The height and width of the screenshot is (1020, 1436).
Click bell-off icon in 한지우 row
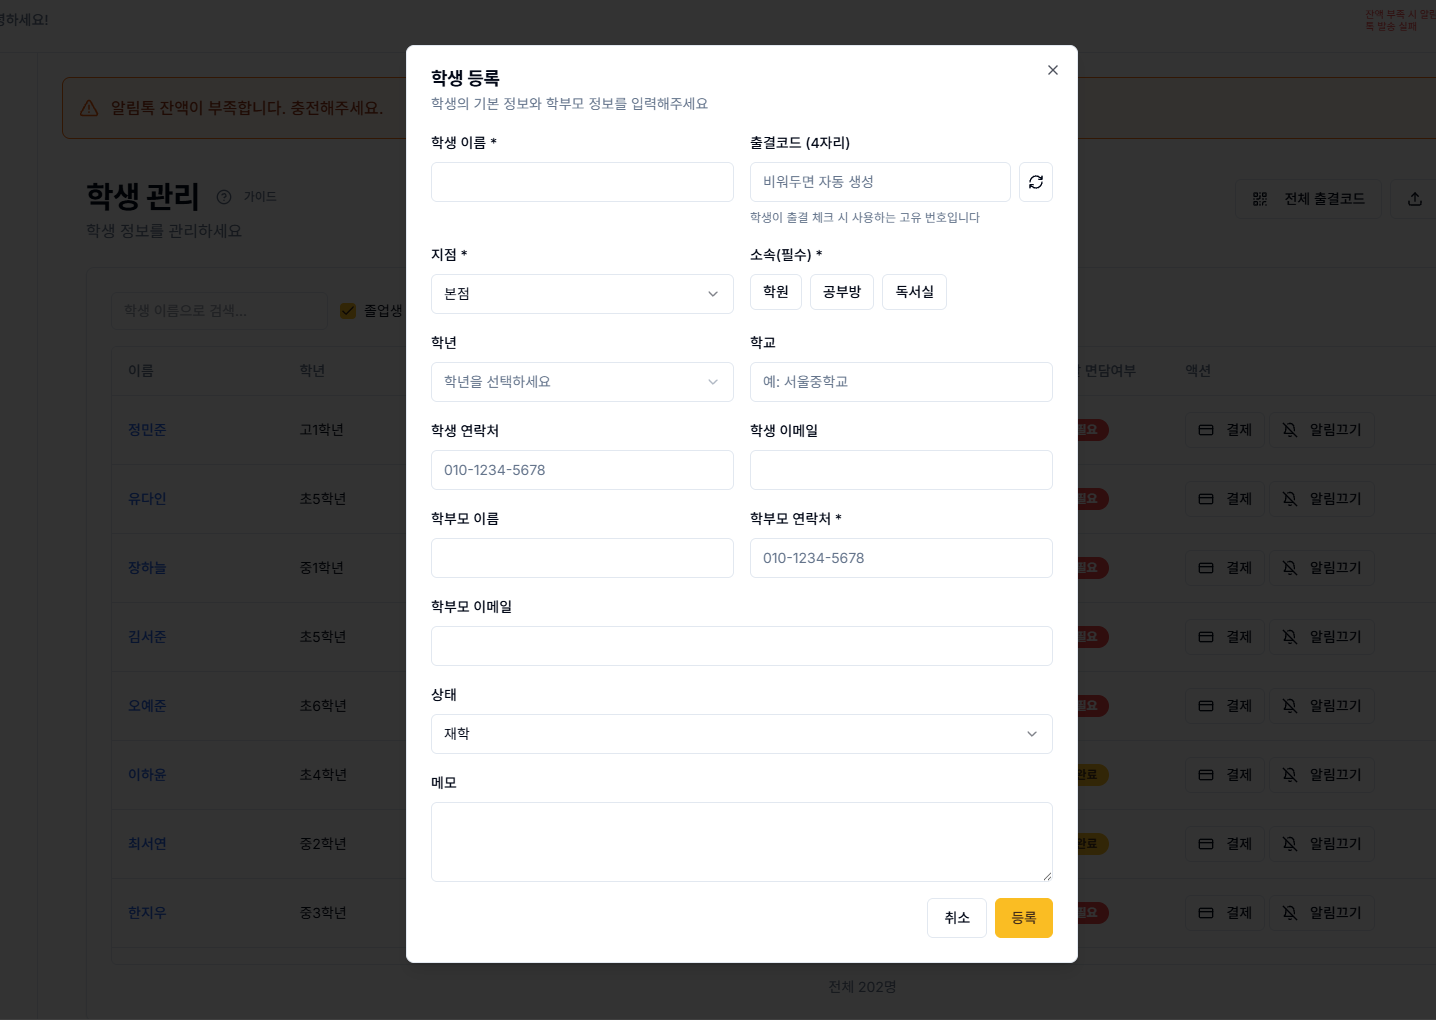coord(1290,913)
